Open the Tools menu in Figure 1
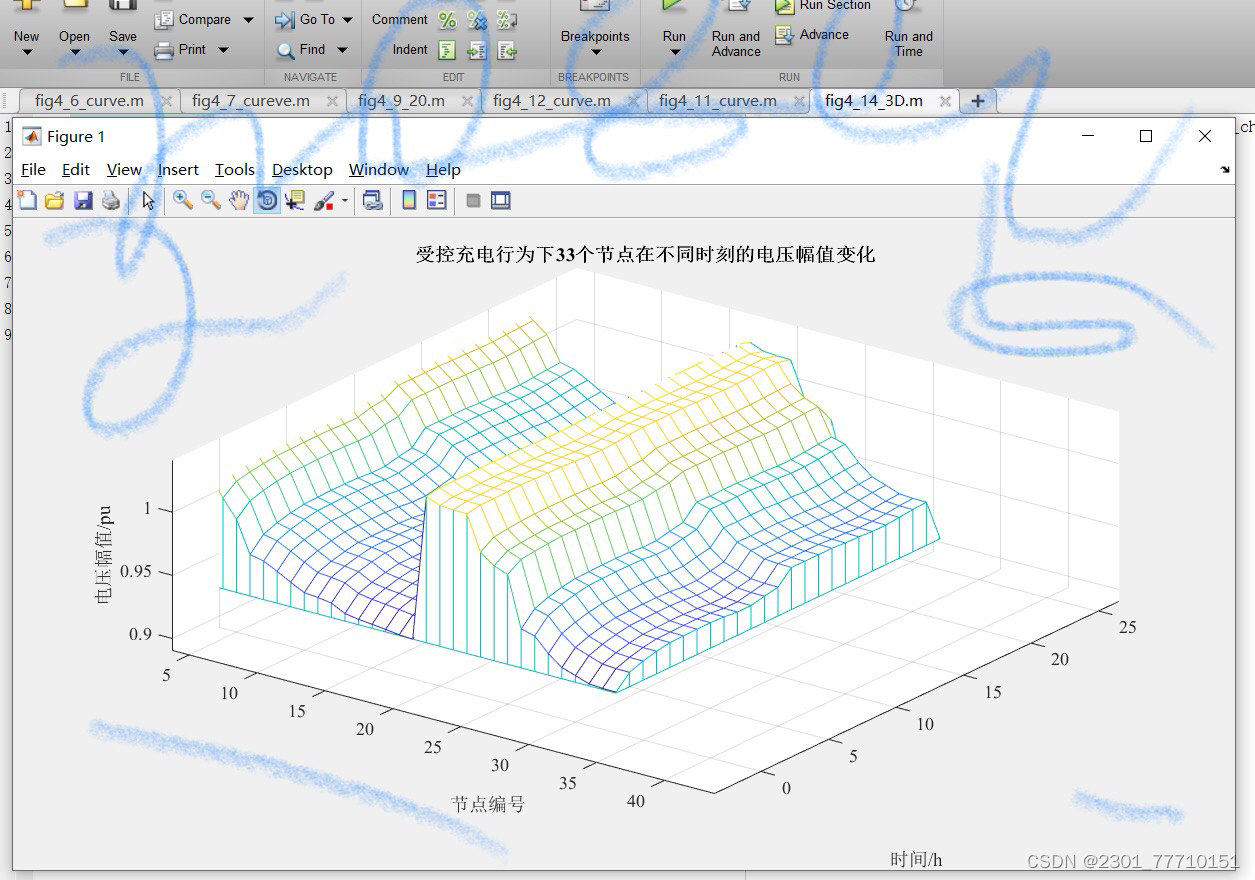1255x880 pixels. [x=235, y=170]
